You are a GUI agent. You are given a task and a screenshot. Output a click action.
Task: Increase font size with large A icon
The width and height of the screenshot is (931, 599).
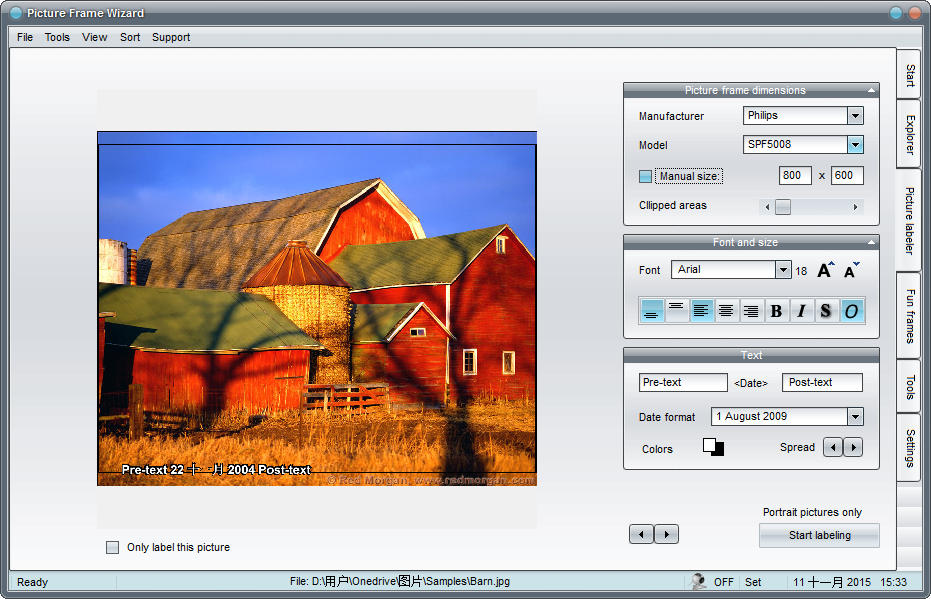[x=825, y=270]
